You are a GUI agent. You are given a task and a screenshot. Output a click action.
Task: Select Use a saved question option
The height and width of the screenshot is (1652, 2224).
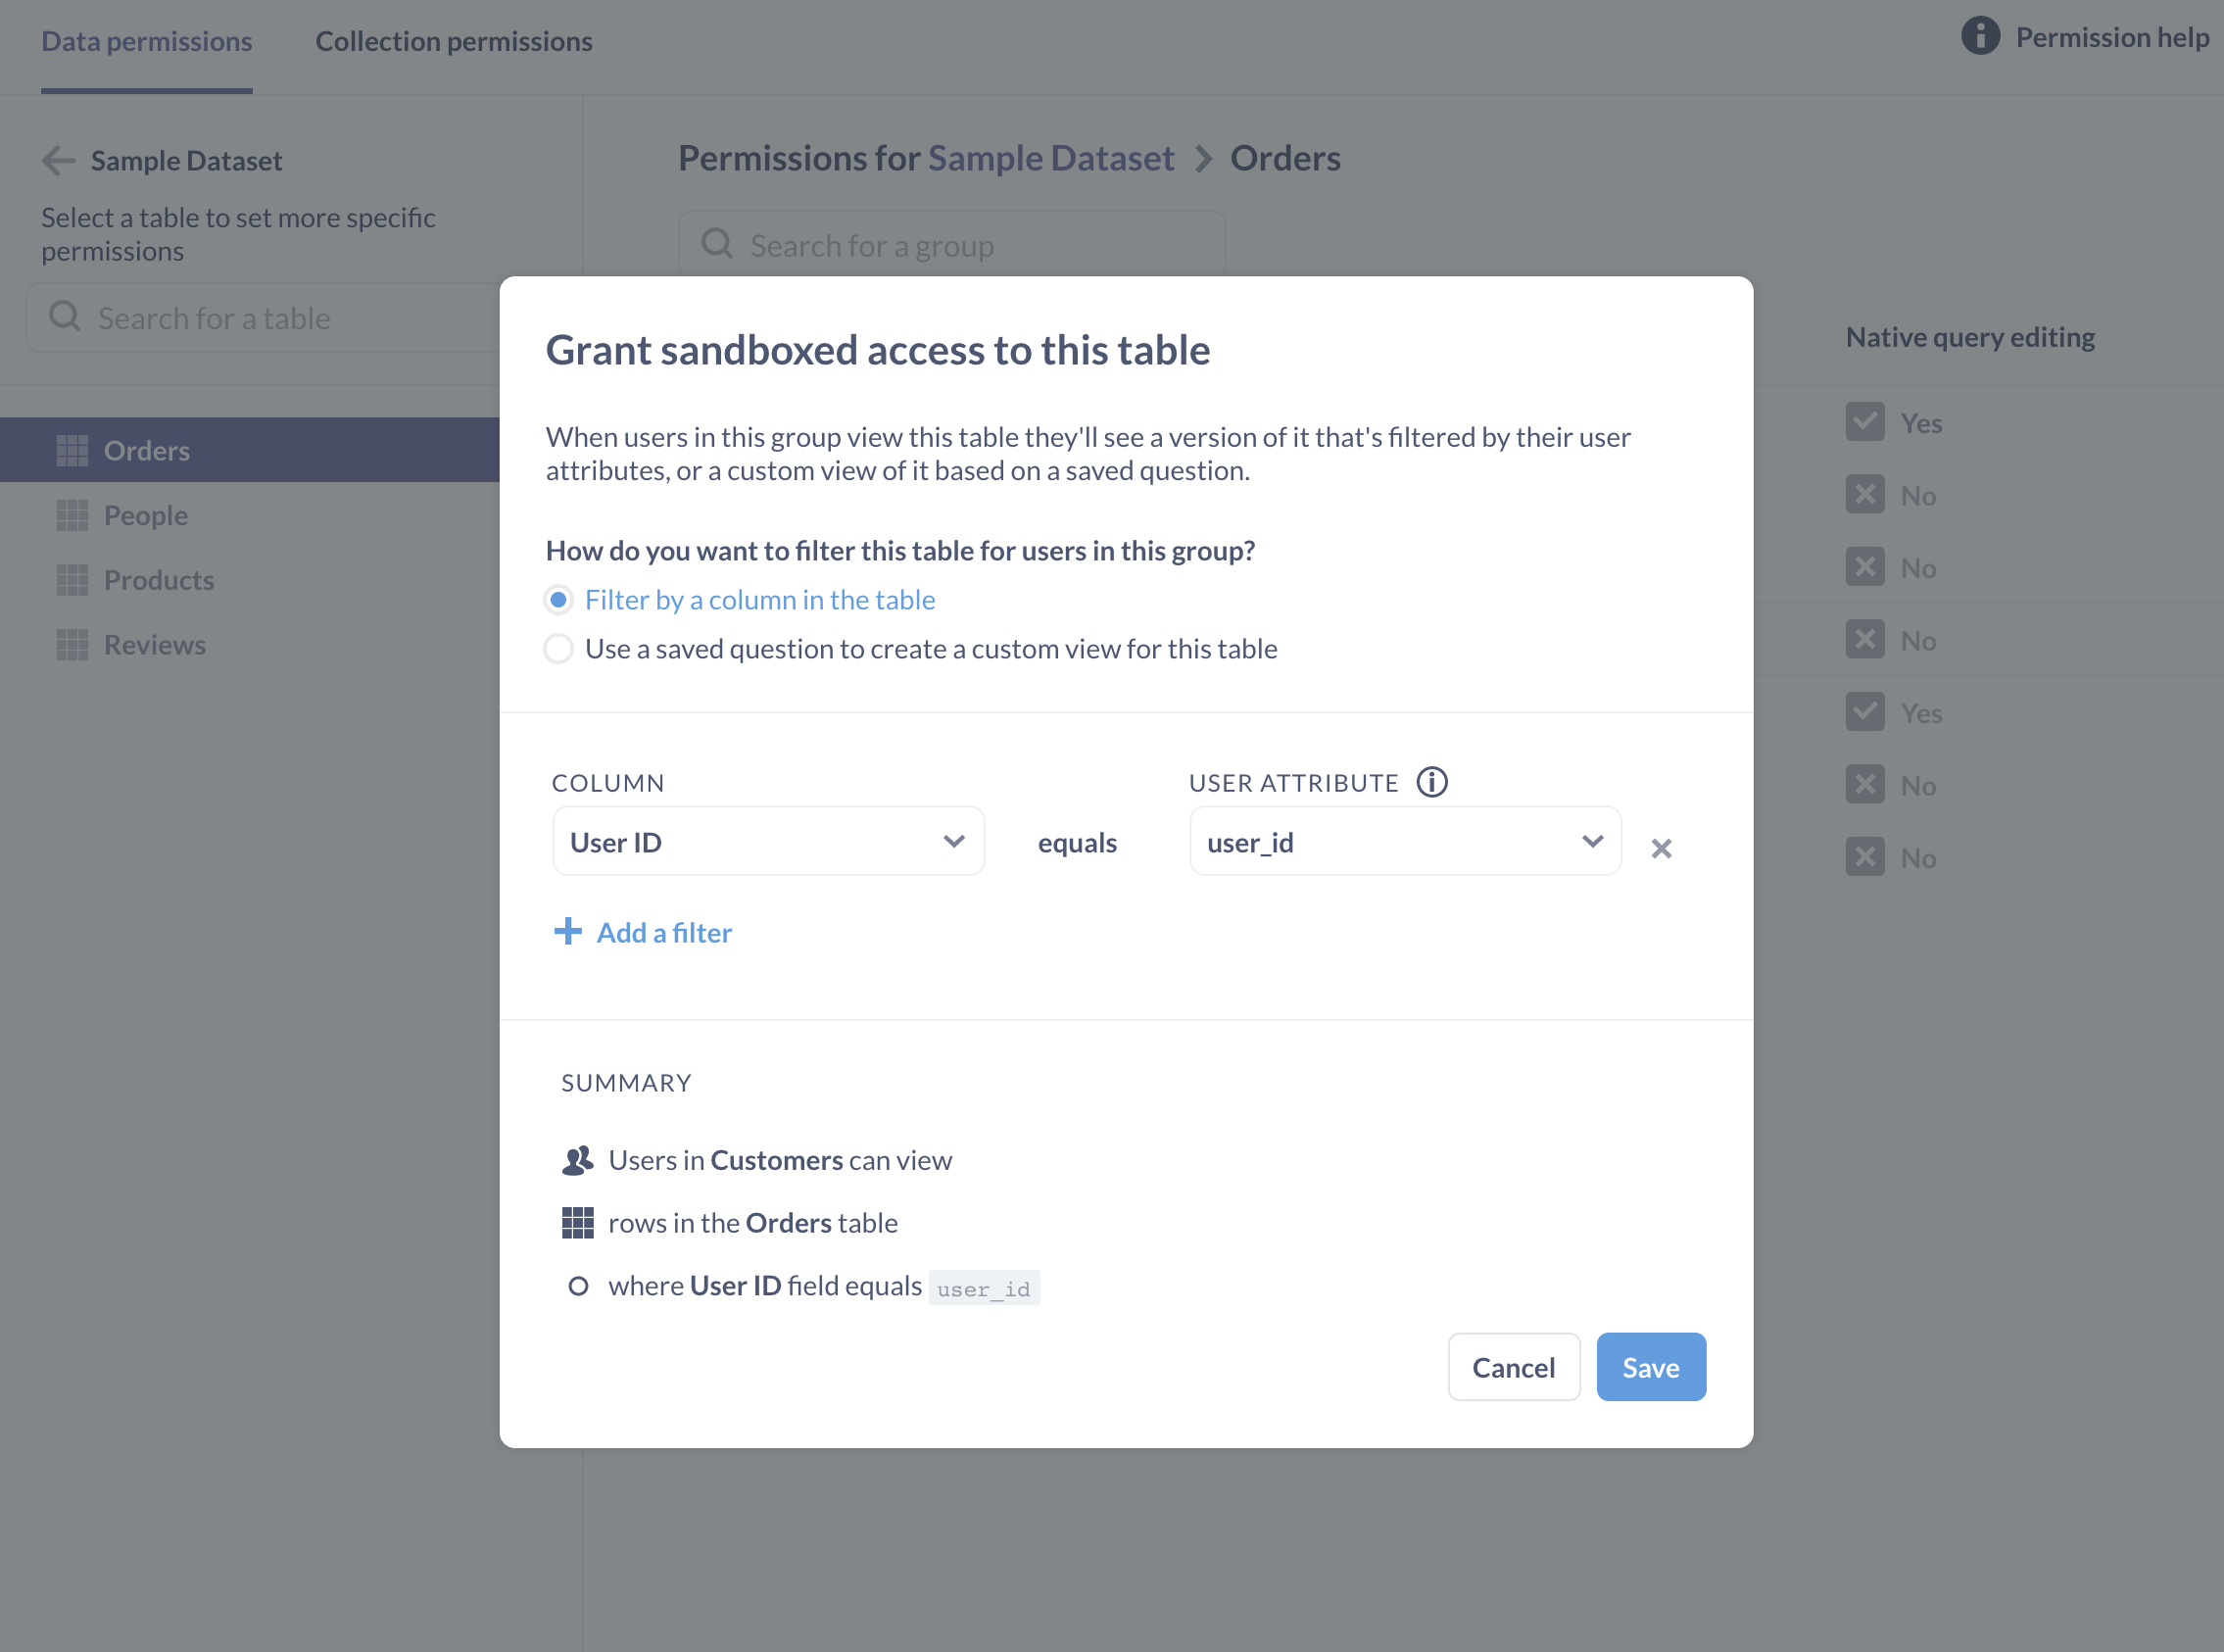[x=558, y=649]
